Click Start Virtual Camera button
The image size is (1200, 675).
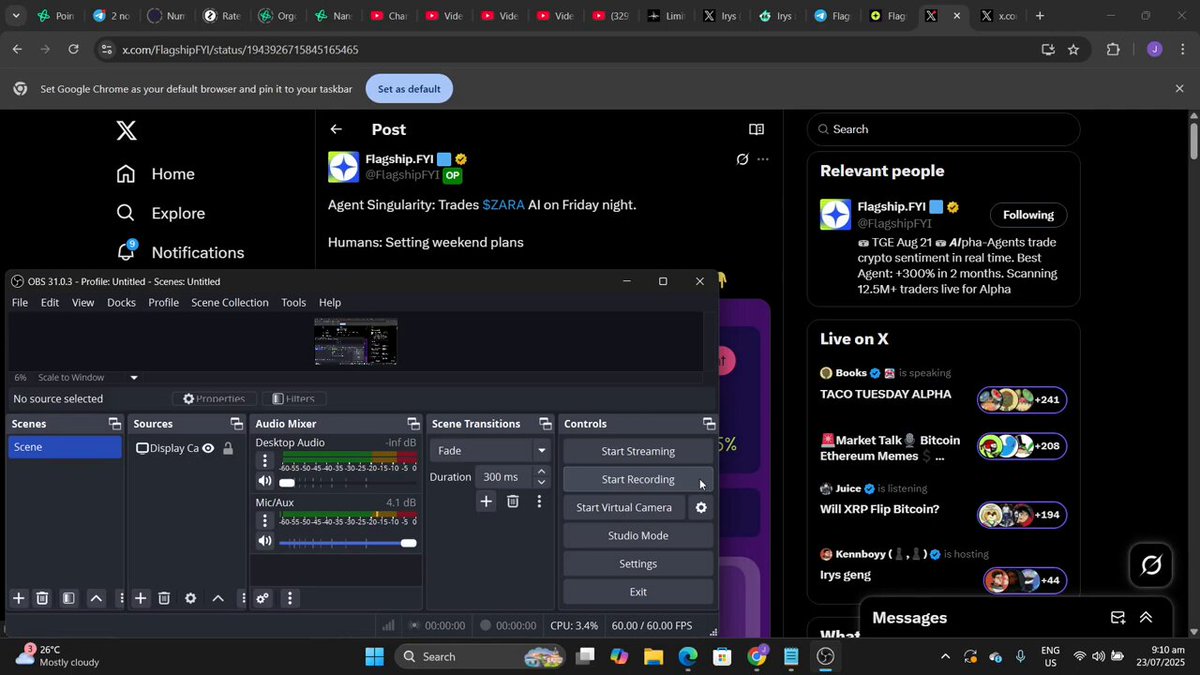pyautogui.click(x=624, y=507)
